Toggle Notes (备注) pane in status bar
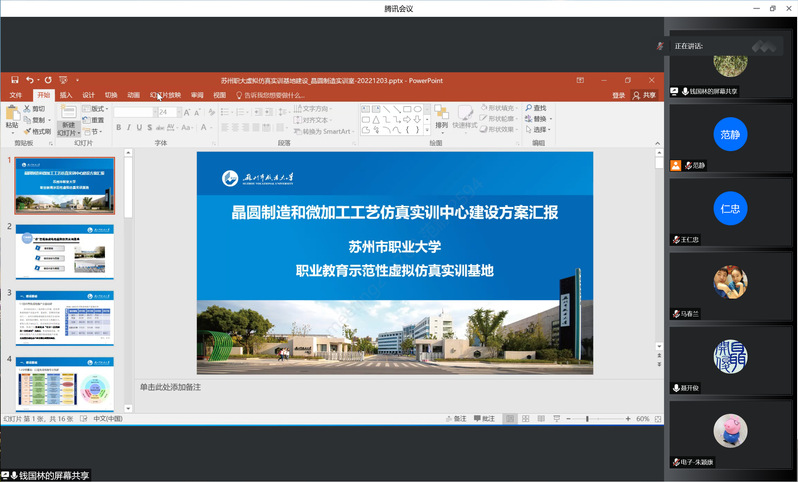The image size is (798, 482). tap(456, 419)
